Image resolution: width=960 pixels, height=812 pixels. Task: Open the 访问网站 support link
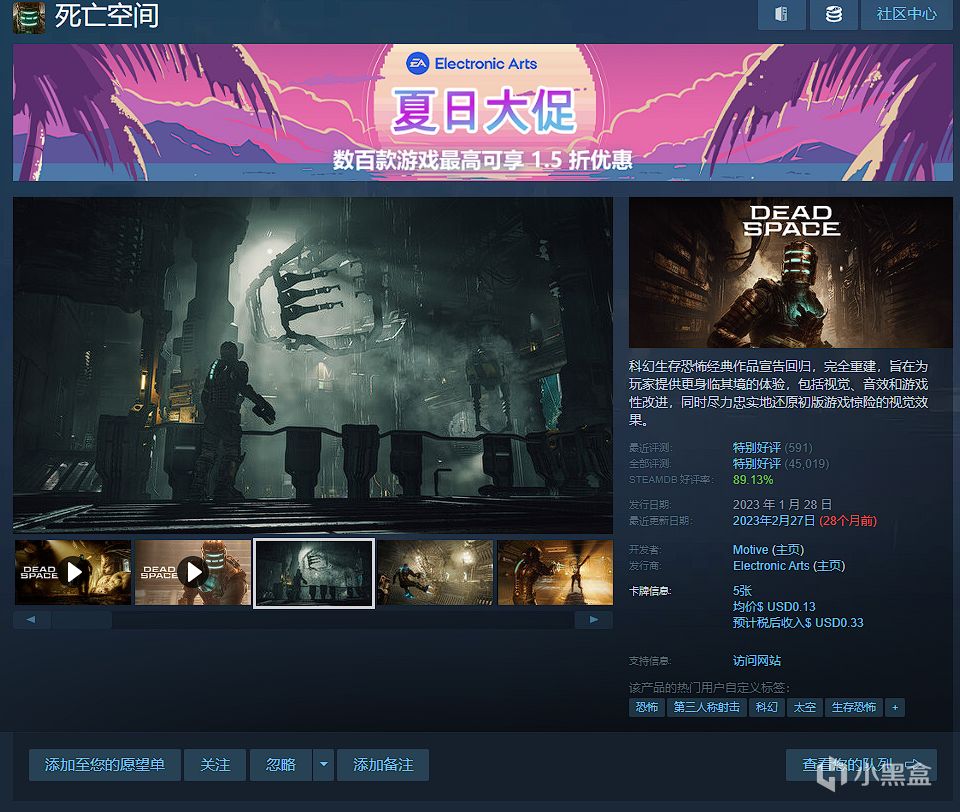pos(757,661)
